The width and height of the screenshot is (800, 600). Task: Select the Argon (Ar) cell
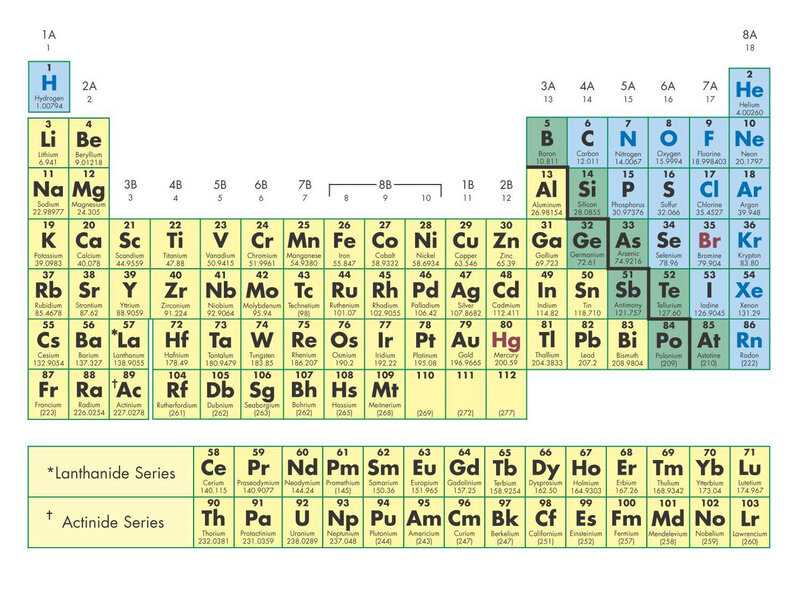coord(749,193)
